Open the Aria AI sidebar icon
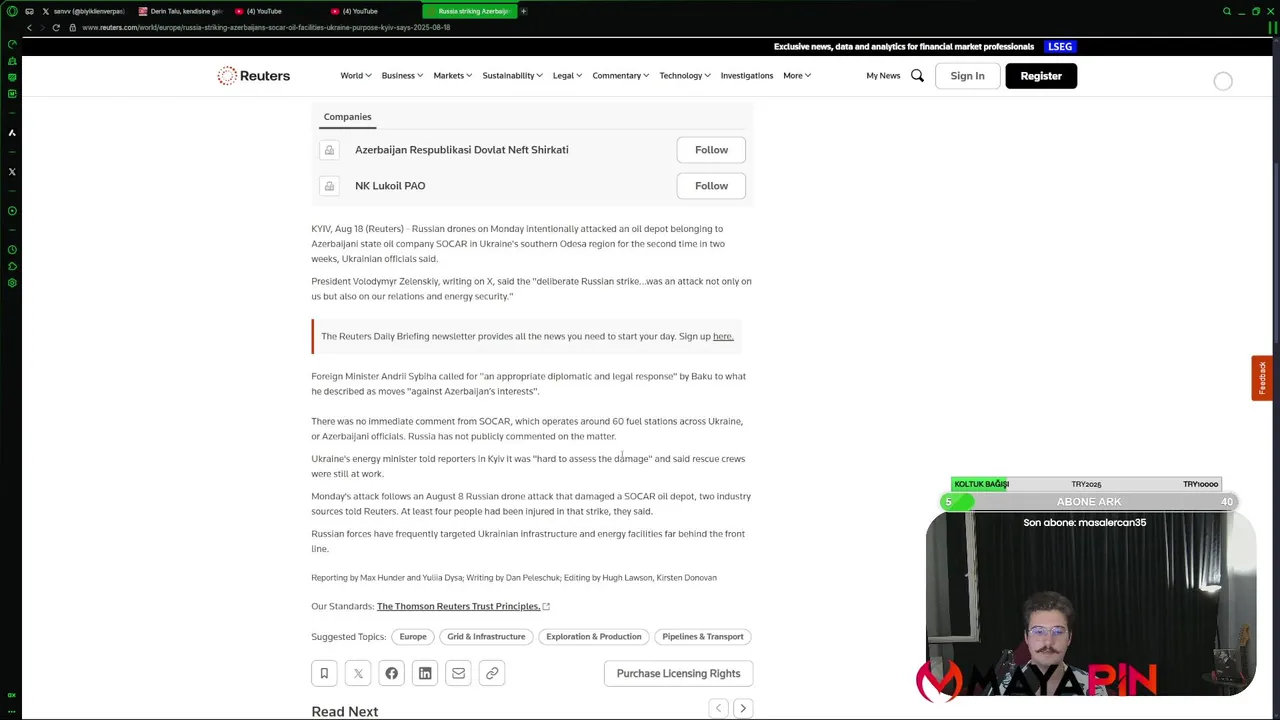Screen dimensions: 1280x720 12,132
